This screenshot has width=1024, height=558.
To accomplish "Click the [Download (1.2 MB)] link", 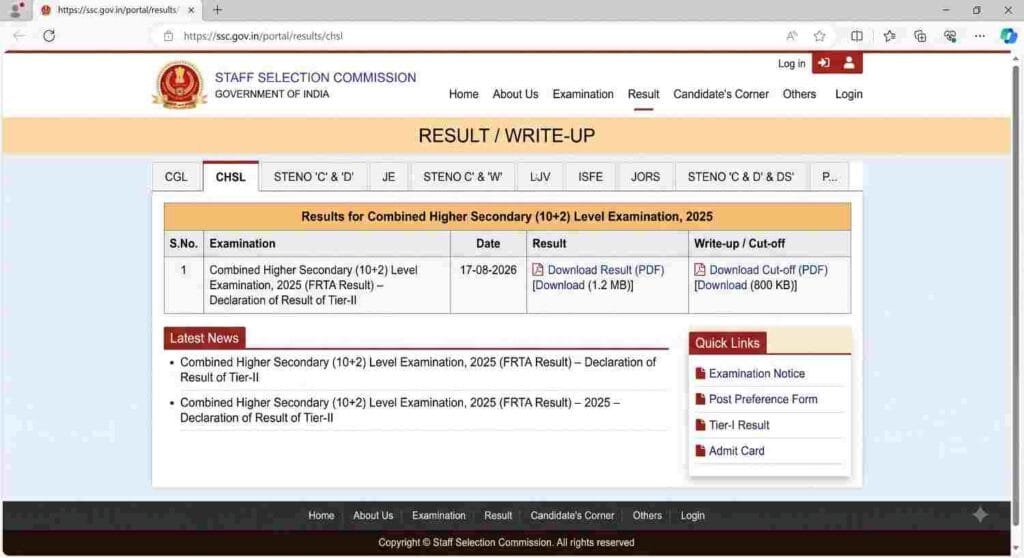I will [x=583, y=286].
